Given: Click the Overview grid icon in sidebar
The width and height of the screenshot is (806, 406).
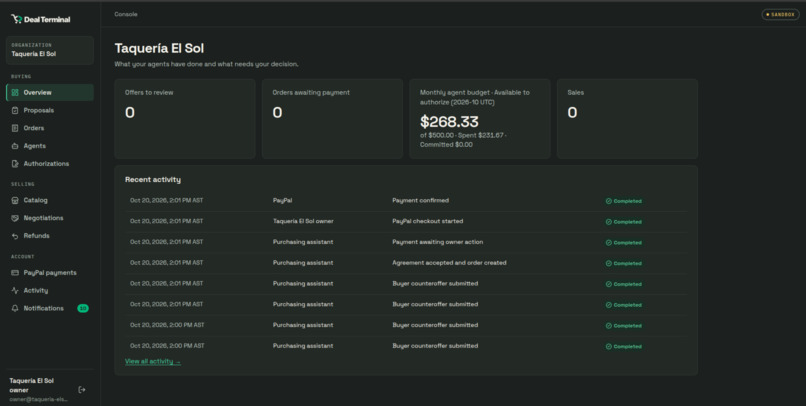Looking at the screenshot, I should point(15,93).
